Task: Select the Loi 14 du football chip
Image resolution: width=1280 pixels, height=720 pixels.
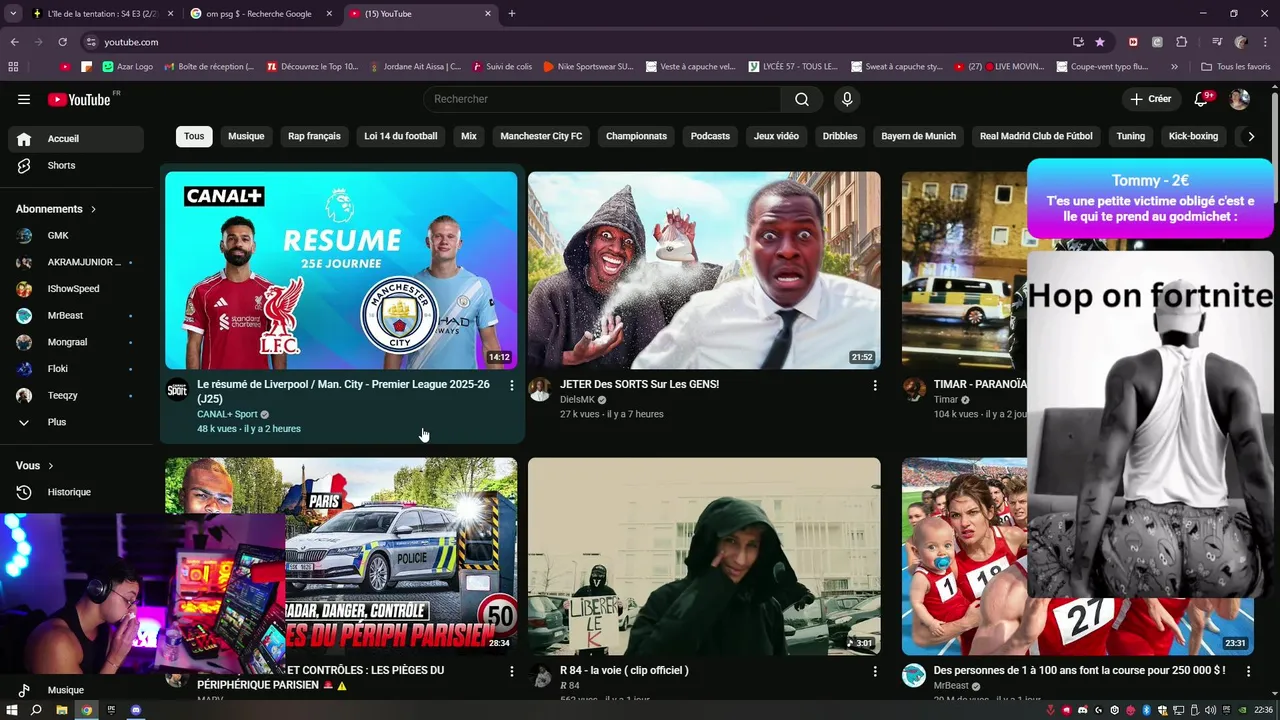Action: pyautogui.click(x=401, y=136)
